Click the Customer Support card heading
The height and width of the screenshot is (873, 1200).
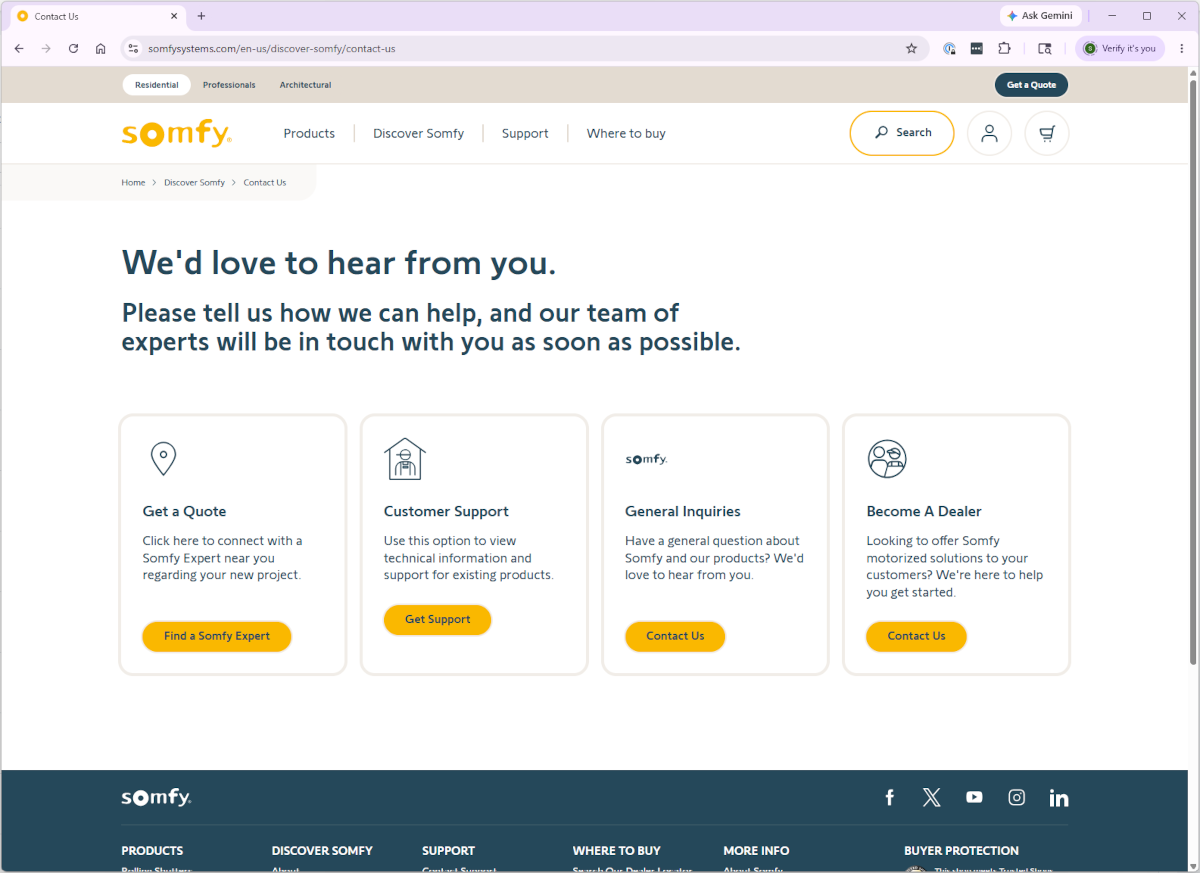coord(446,511)
